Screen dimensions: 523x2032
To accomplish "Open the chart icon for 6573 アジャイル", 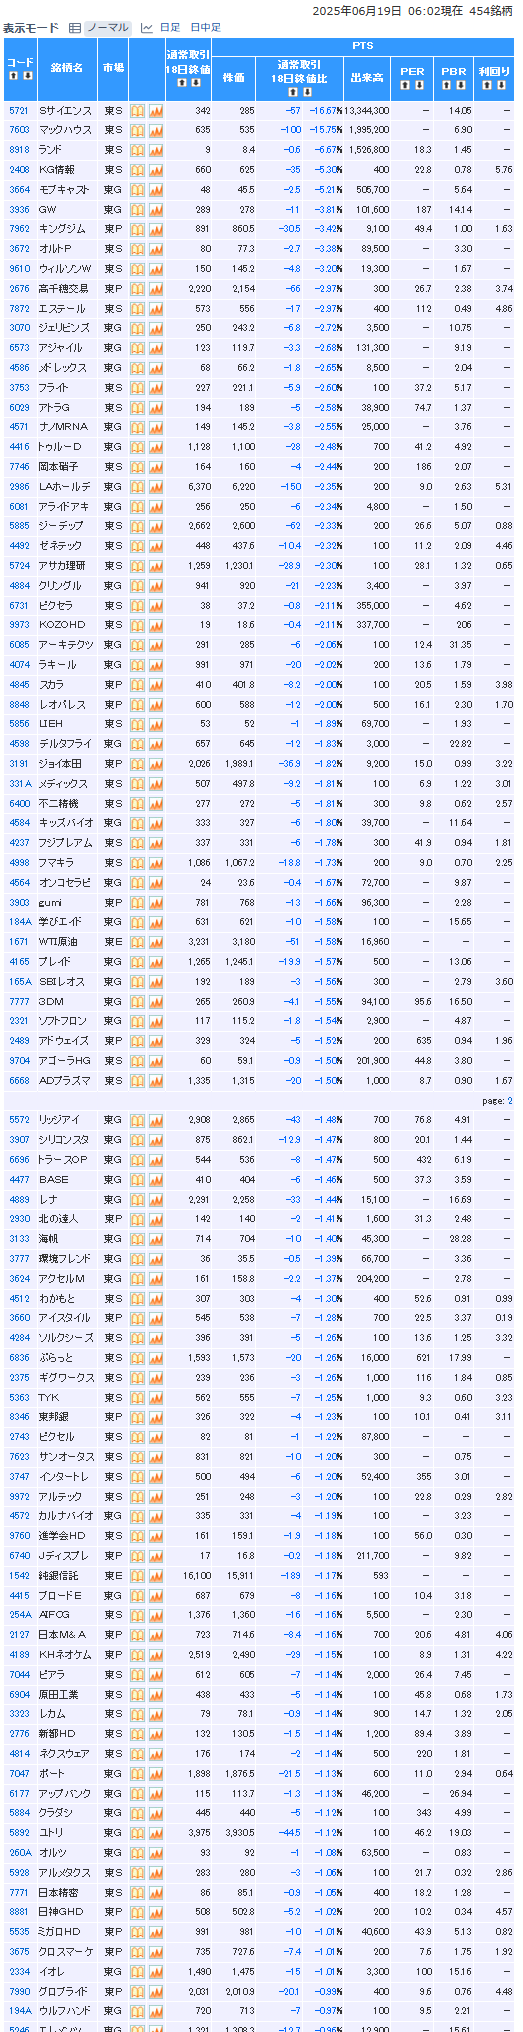I will click(x=156, y=348).
